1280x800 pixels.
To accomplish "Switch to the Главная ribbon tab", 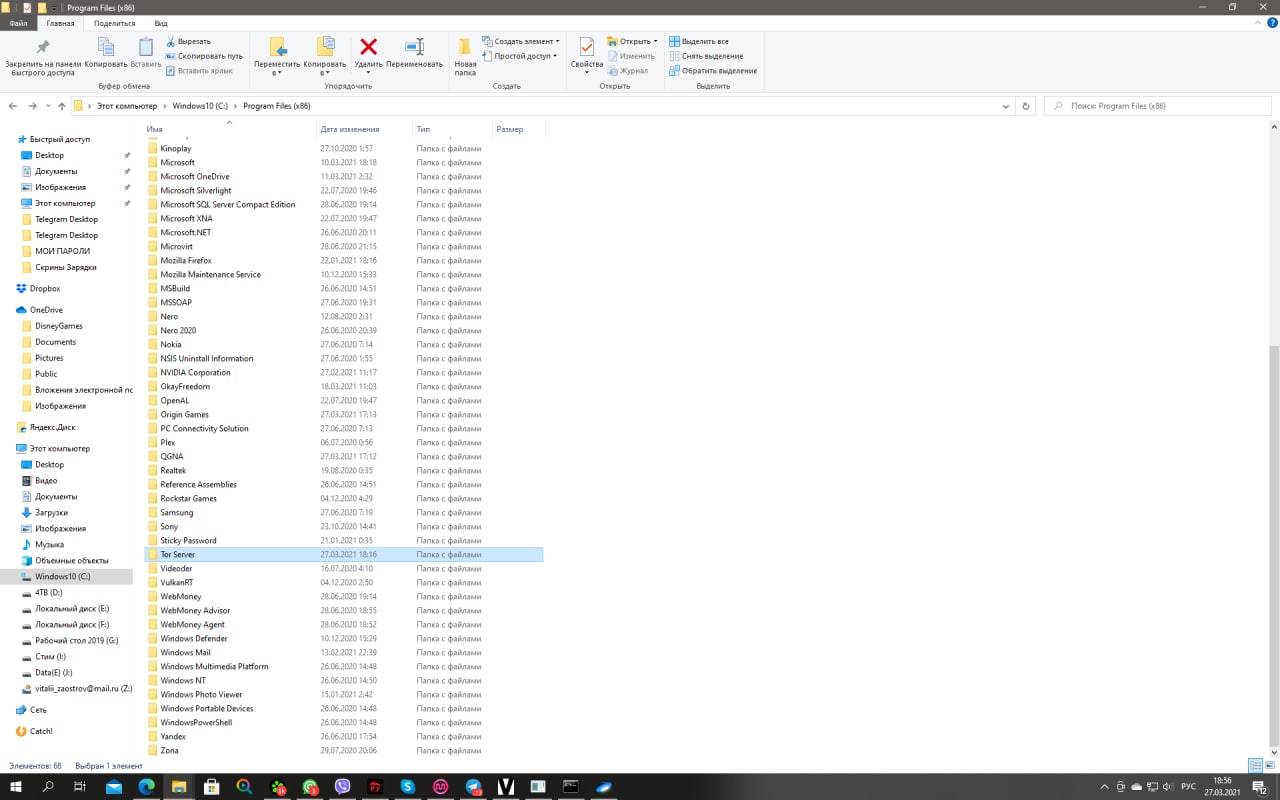I will pos(60,23).
